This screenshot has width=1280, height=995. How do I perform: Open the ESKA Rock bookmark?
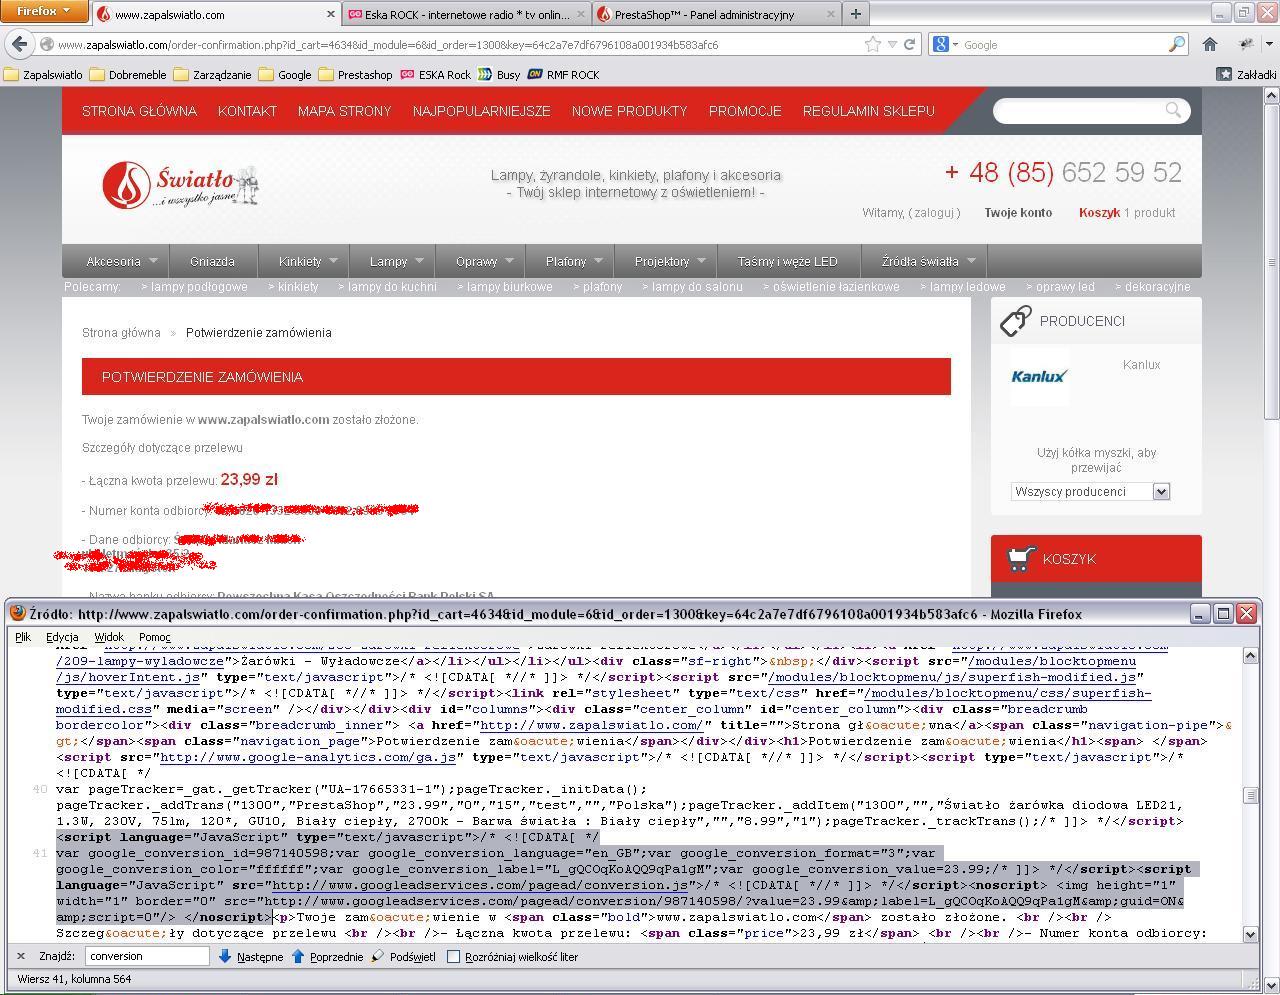[x=436, y=74]
